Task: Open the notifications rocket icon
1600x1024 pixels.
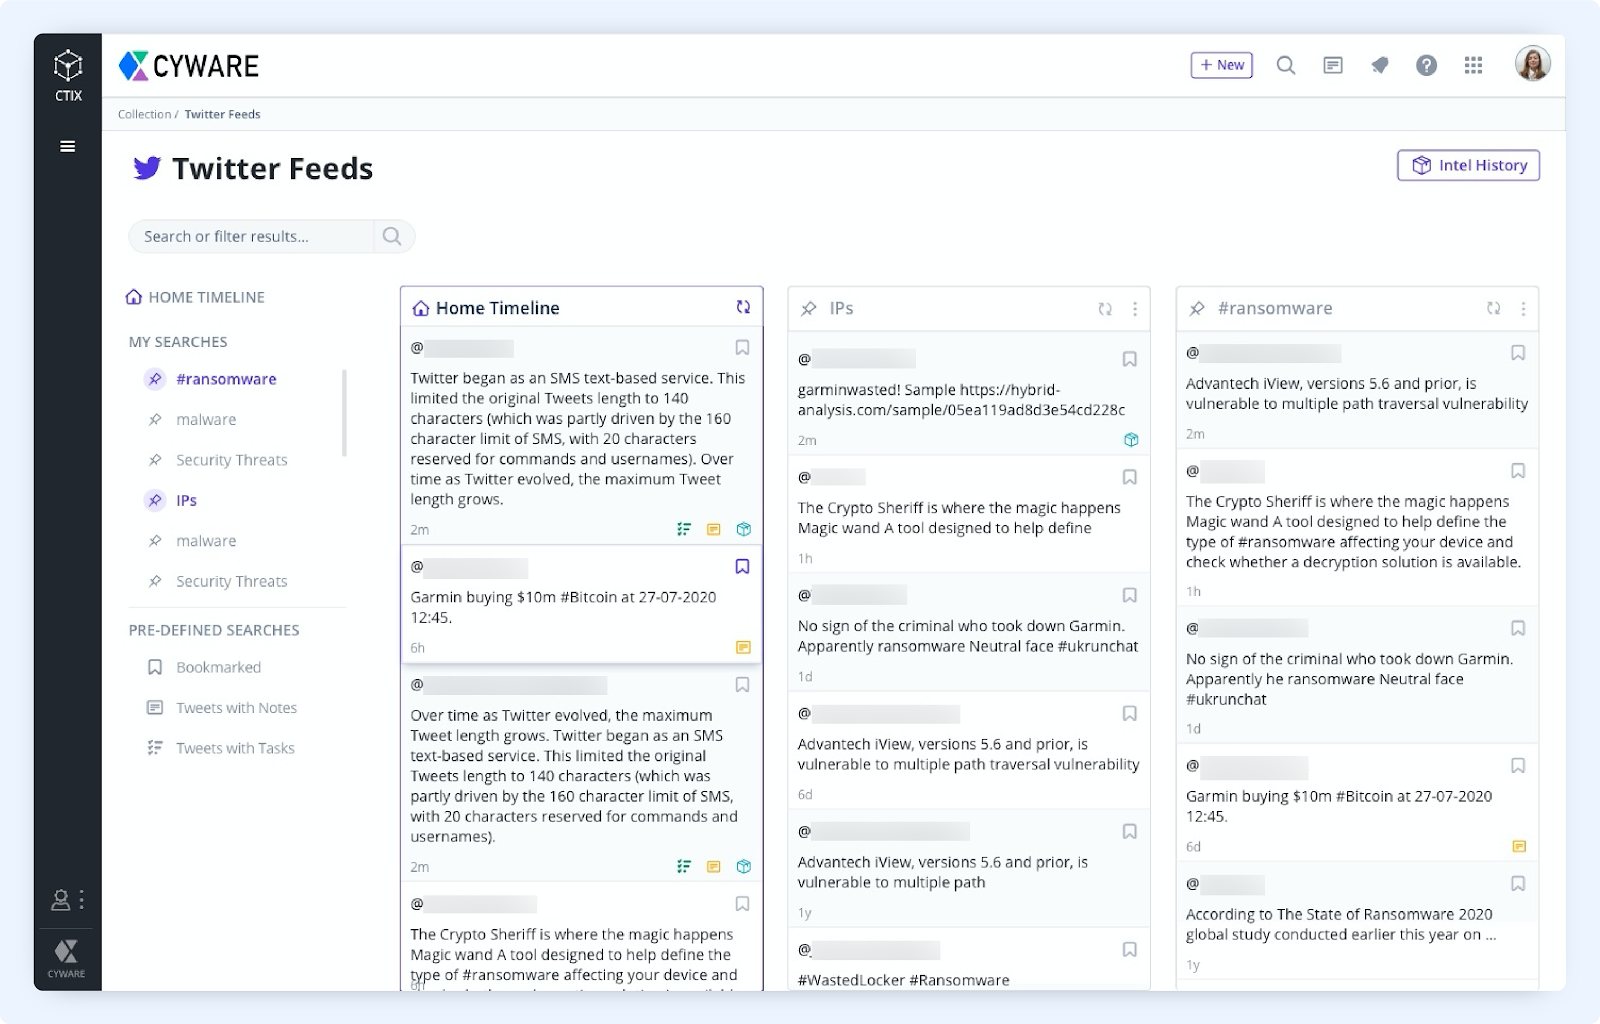Action: pyautogui.click(x=1380, y=66)
